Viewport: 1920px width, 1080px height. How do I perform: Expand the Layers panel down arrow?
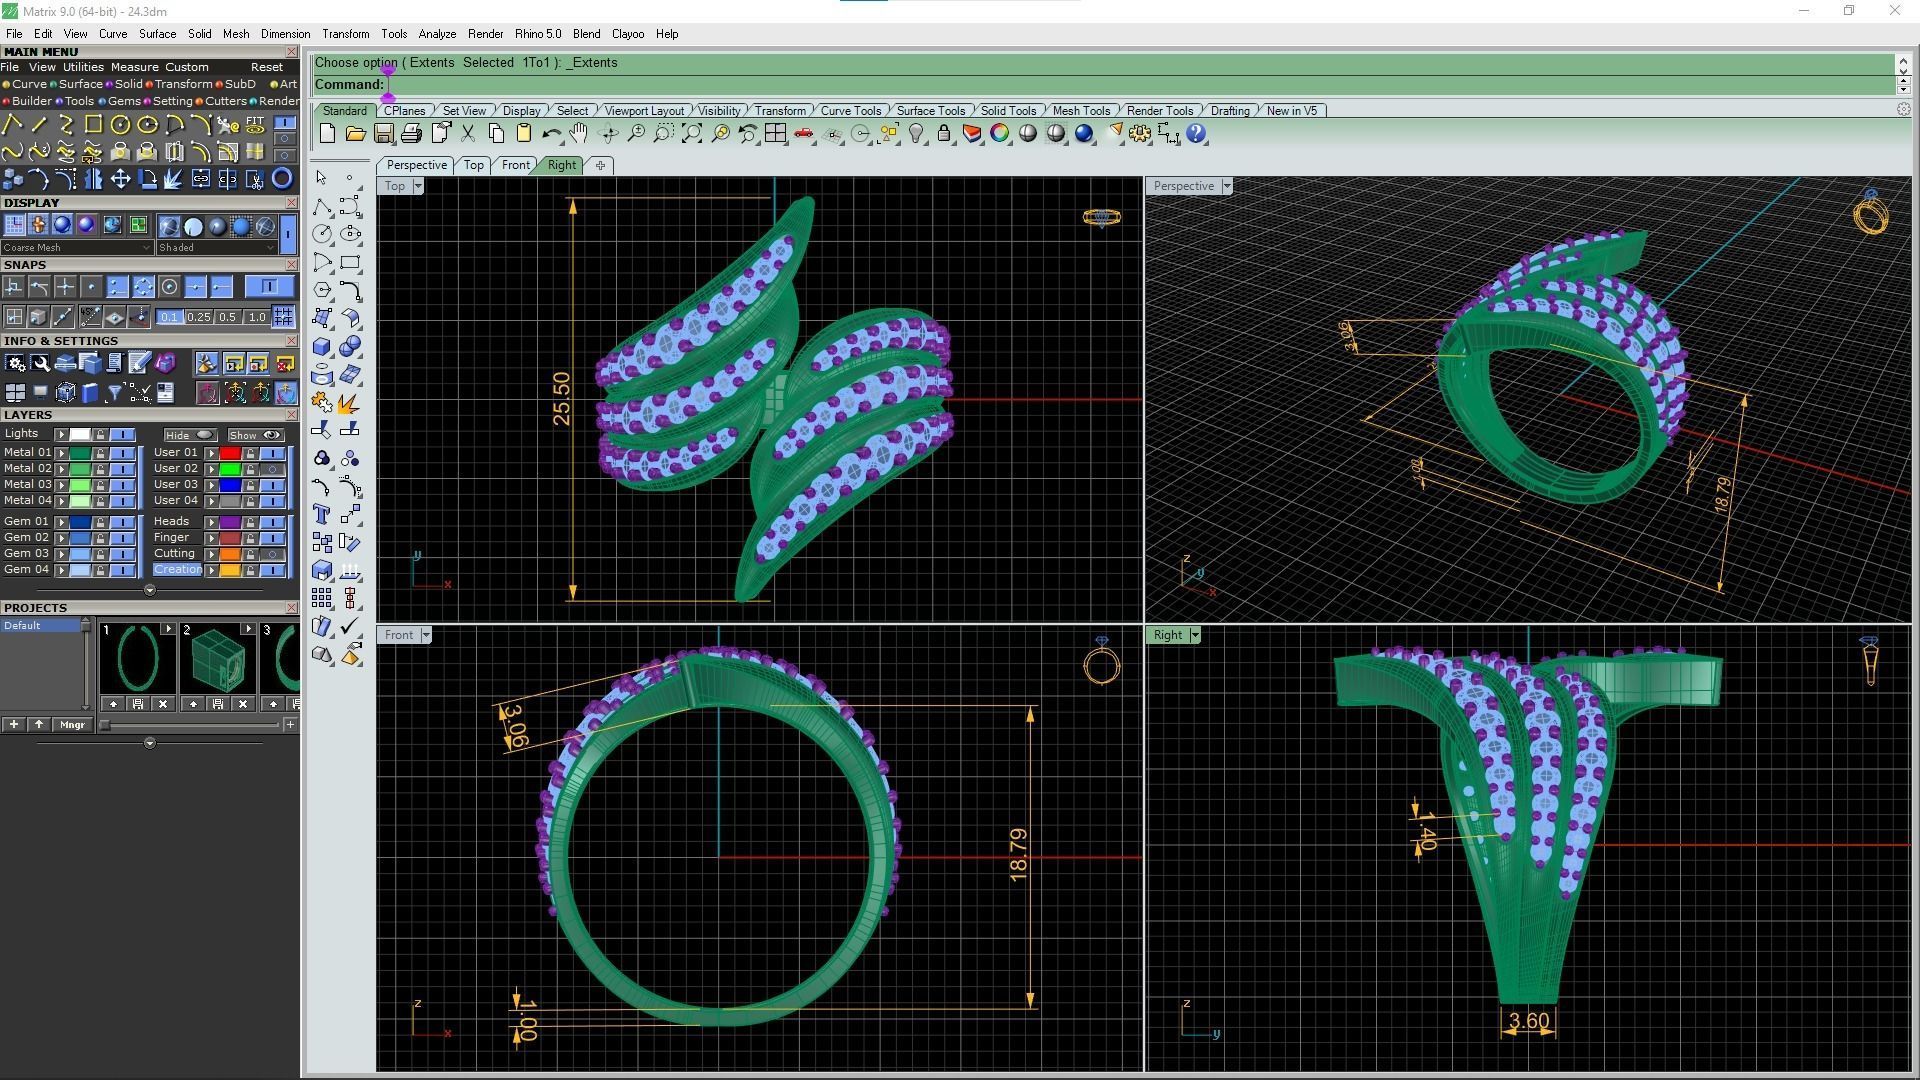[150, 590]
